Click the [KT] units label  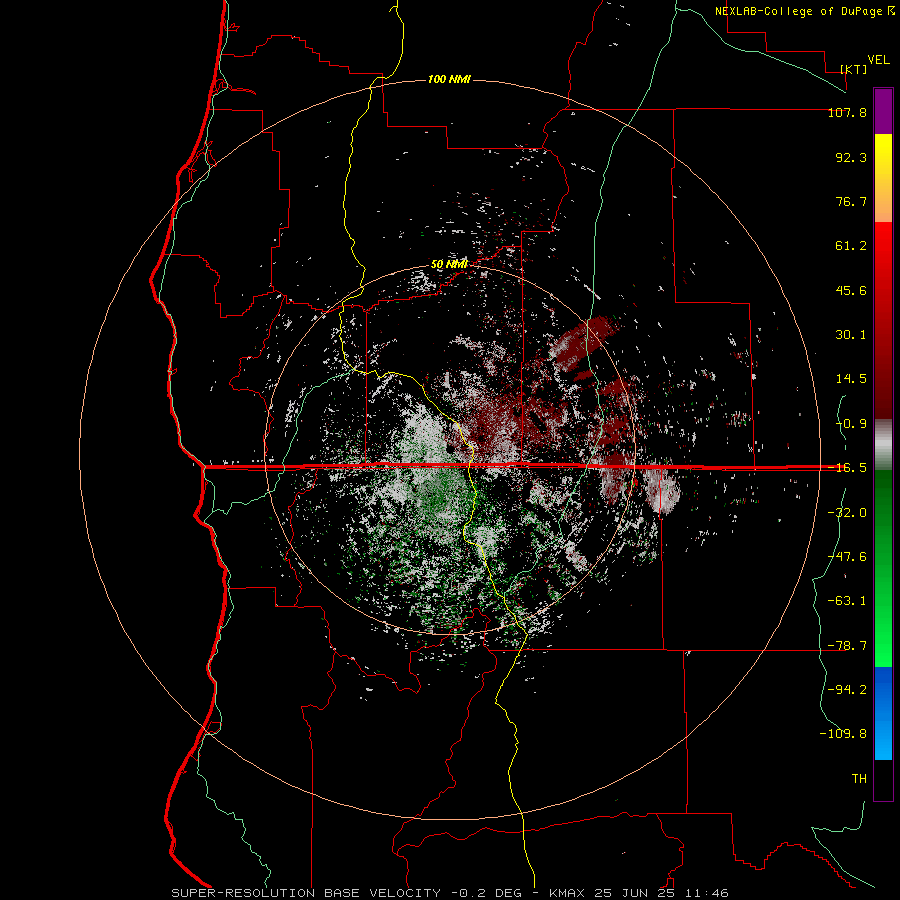[854, 69]
